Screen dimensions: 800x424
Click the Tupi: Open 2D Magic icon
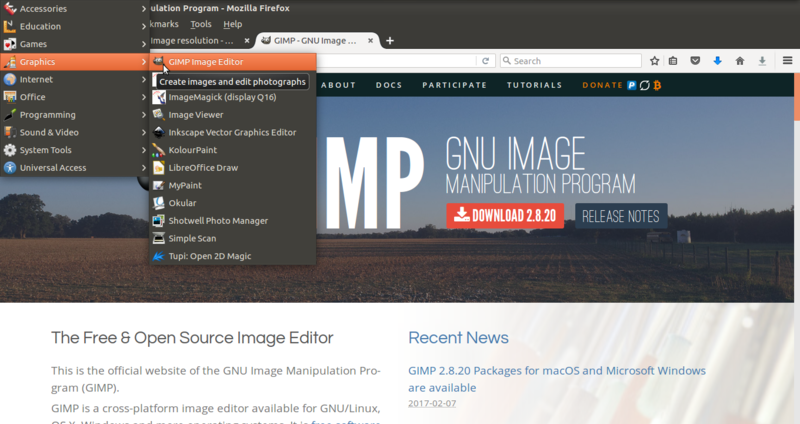159,256
